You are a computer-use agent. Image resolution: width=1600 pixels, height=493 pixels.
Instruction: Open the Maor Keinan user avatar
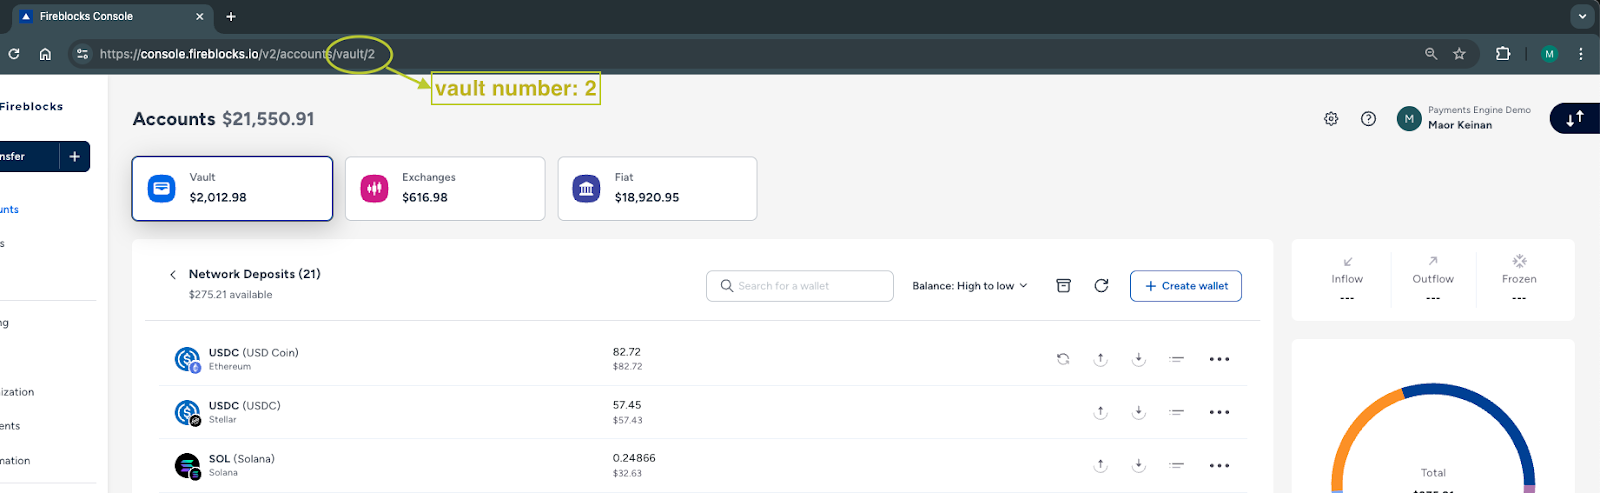click(x=1409, y=118)
